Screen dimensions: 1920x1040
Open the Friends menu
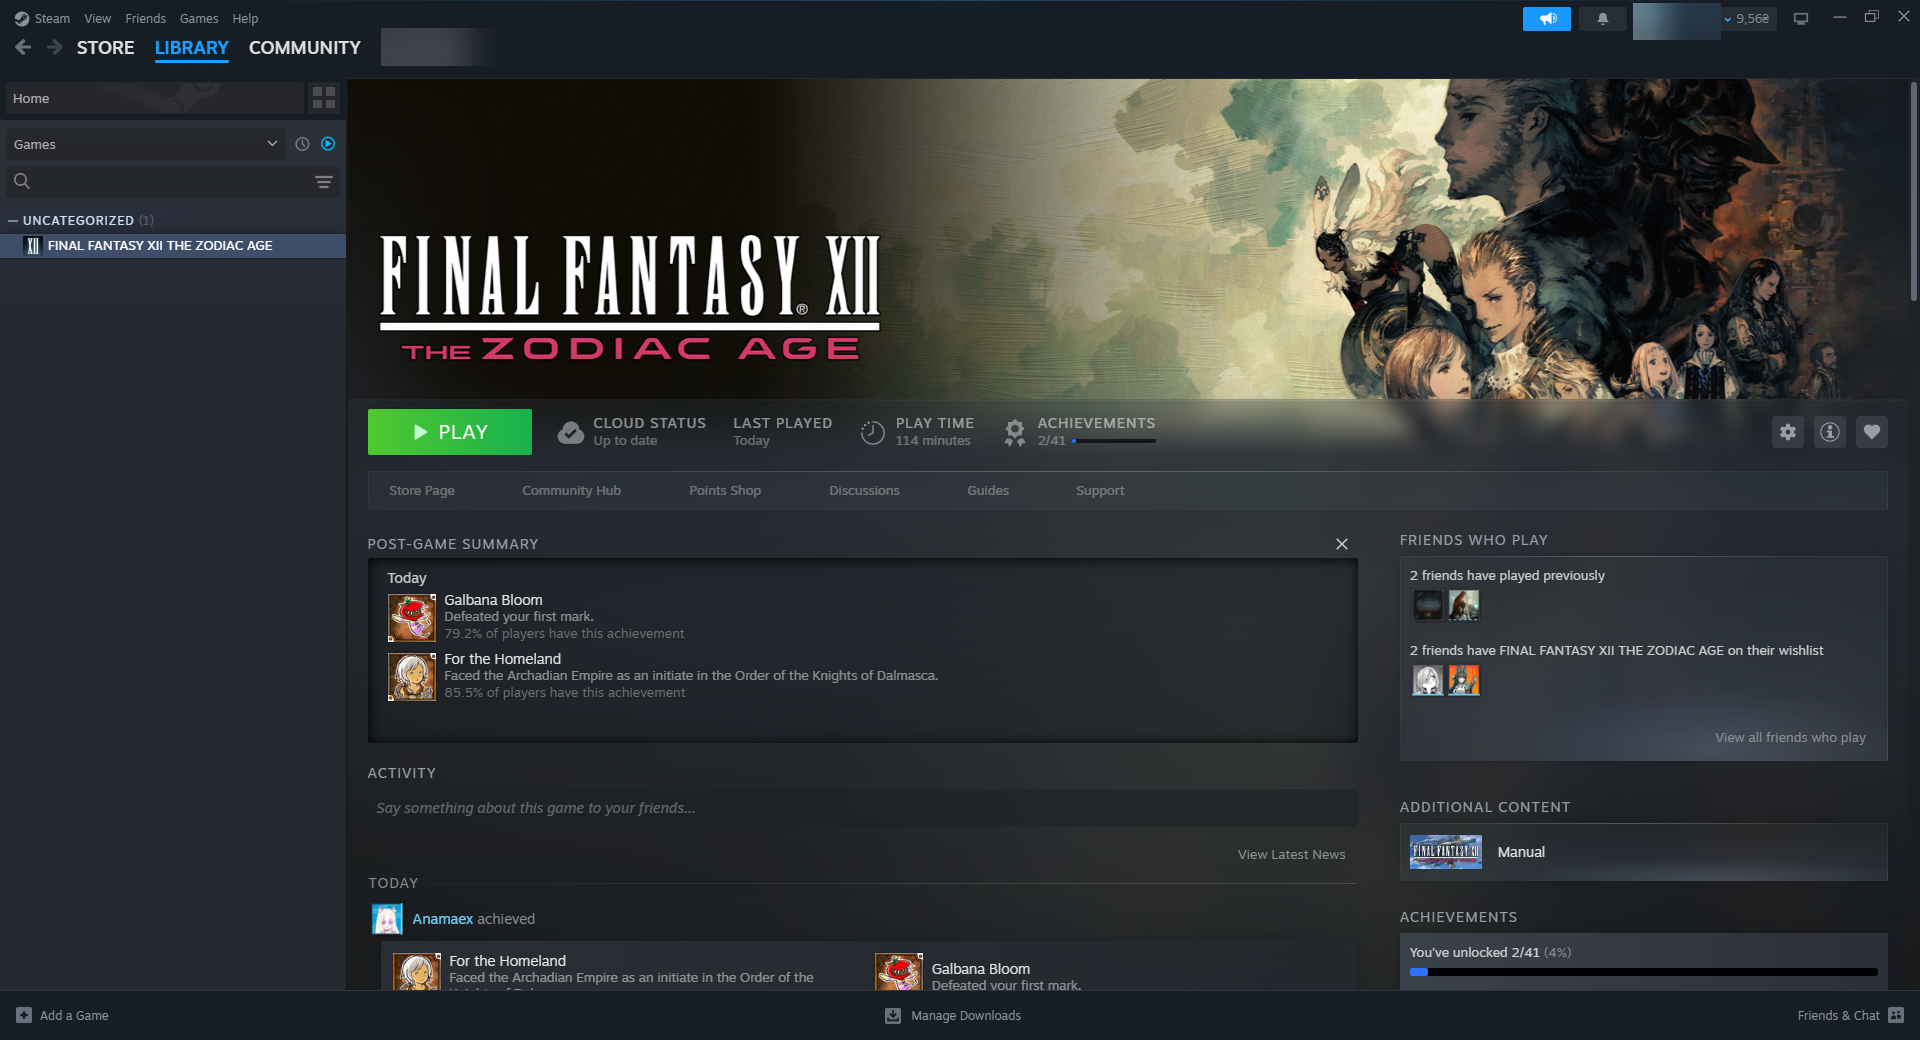click(146, 19)
